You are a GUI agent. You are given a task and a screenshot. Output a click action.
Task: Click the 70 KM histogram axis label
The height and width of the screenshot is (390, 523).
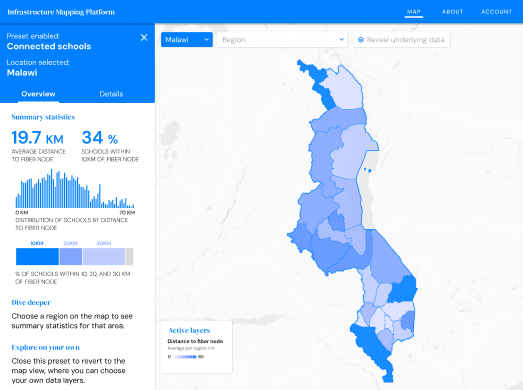click(x=127, y=213)
